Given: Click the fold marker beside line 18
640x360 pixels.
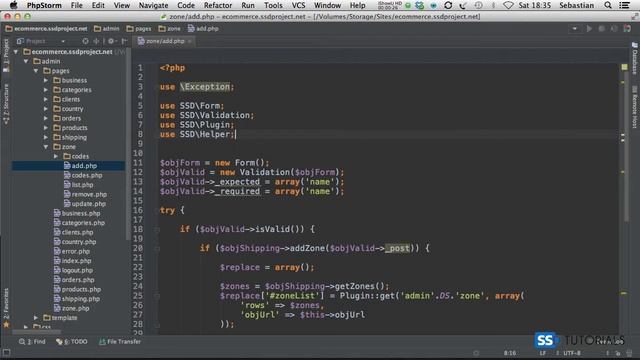Looking at the screenshot, I should [x=157, y=229].
